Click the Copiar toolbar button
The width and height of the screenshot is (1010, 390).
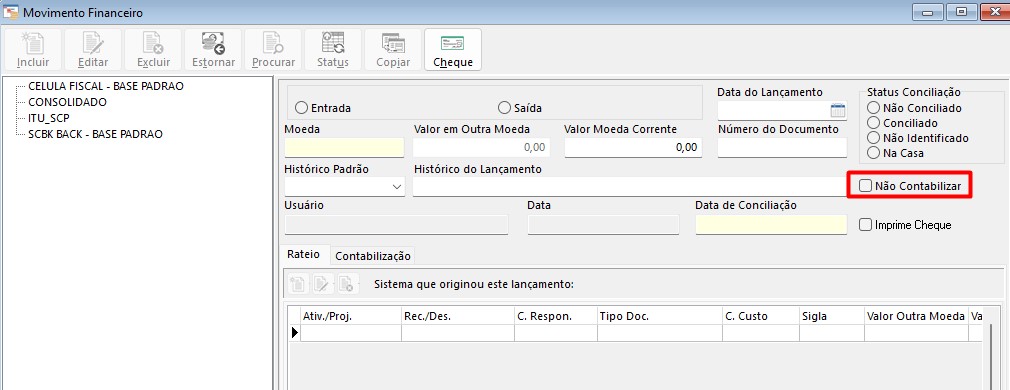pos(393,50)
